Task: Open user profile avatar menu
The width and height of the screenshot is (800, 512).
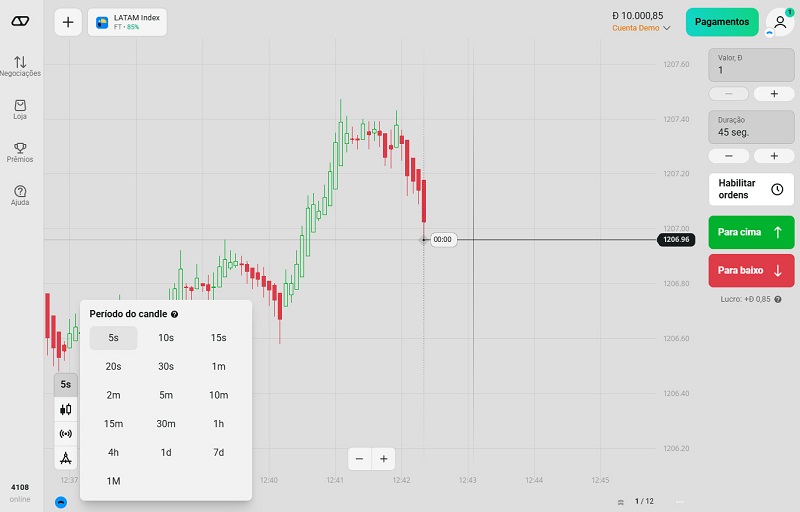Action: coord(779,22)
